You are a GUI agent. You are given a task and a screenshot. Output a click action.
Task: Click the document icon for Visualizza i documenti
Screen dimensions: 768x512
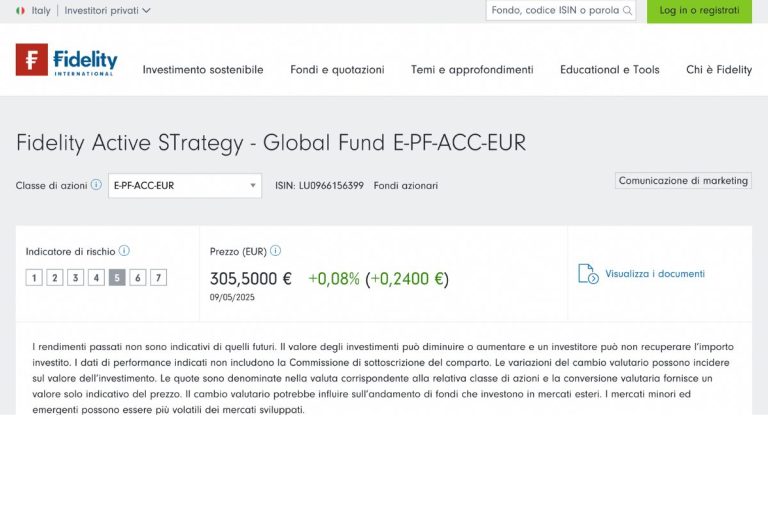(x=588, y=274)
